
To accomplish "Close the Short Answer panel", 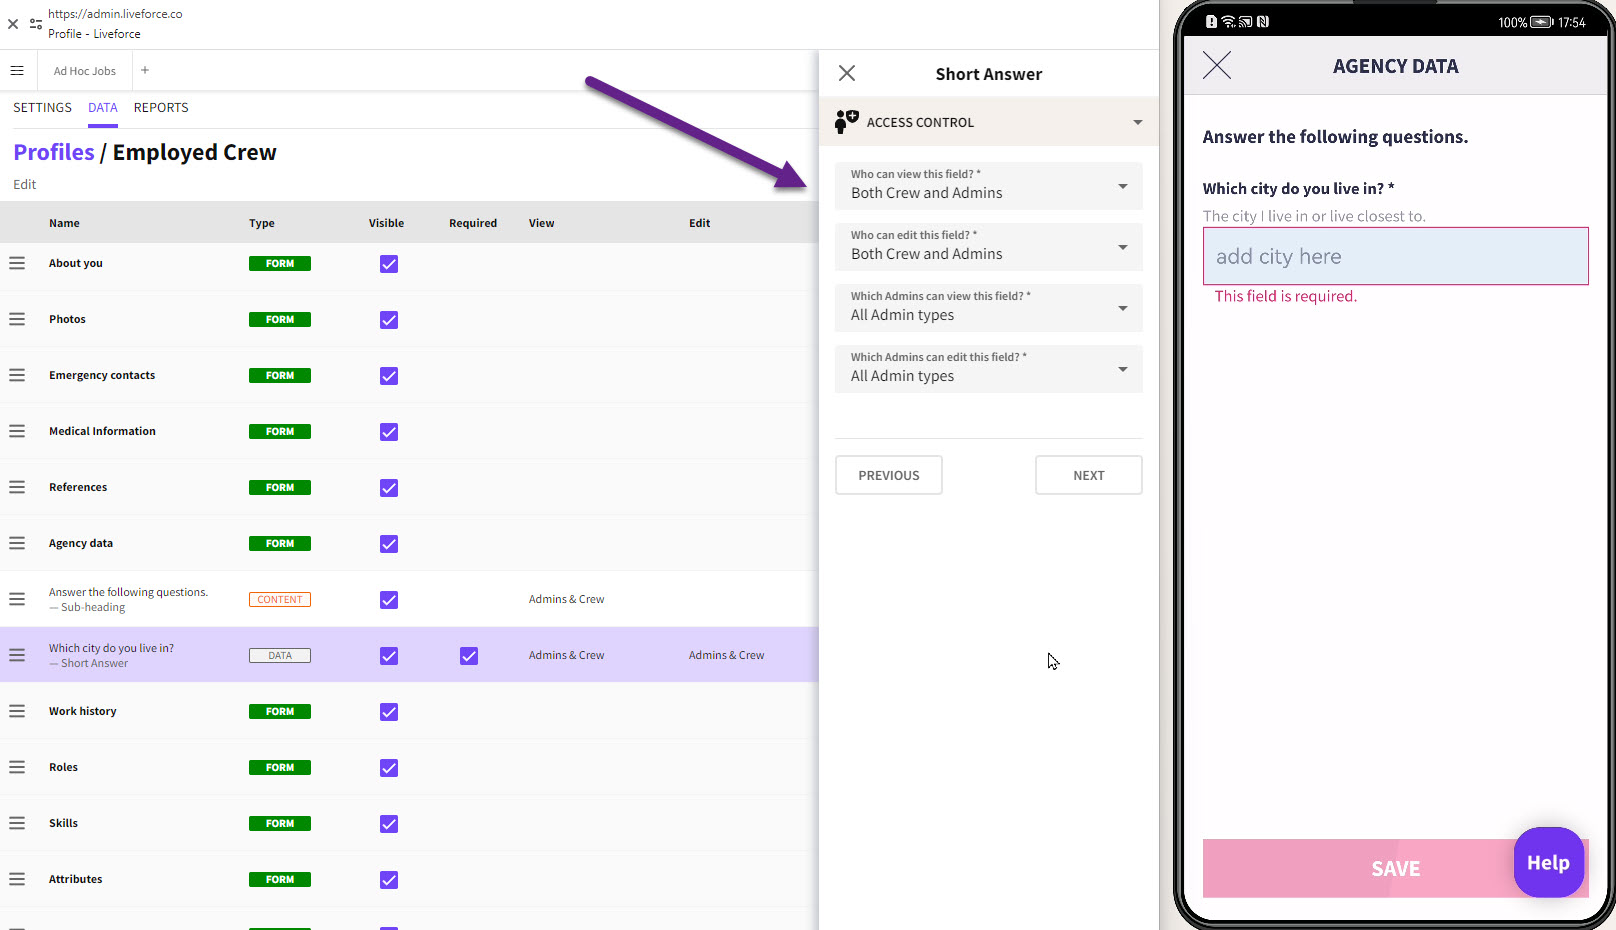I will tap(847, 73).
